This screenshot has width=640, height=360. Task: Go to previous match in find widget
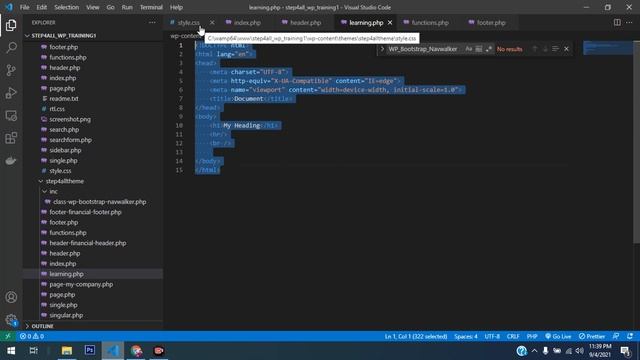[535, 49]
